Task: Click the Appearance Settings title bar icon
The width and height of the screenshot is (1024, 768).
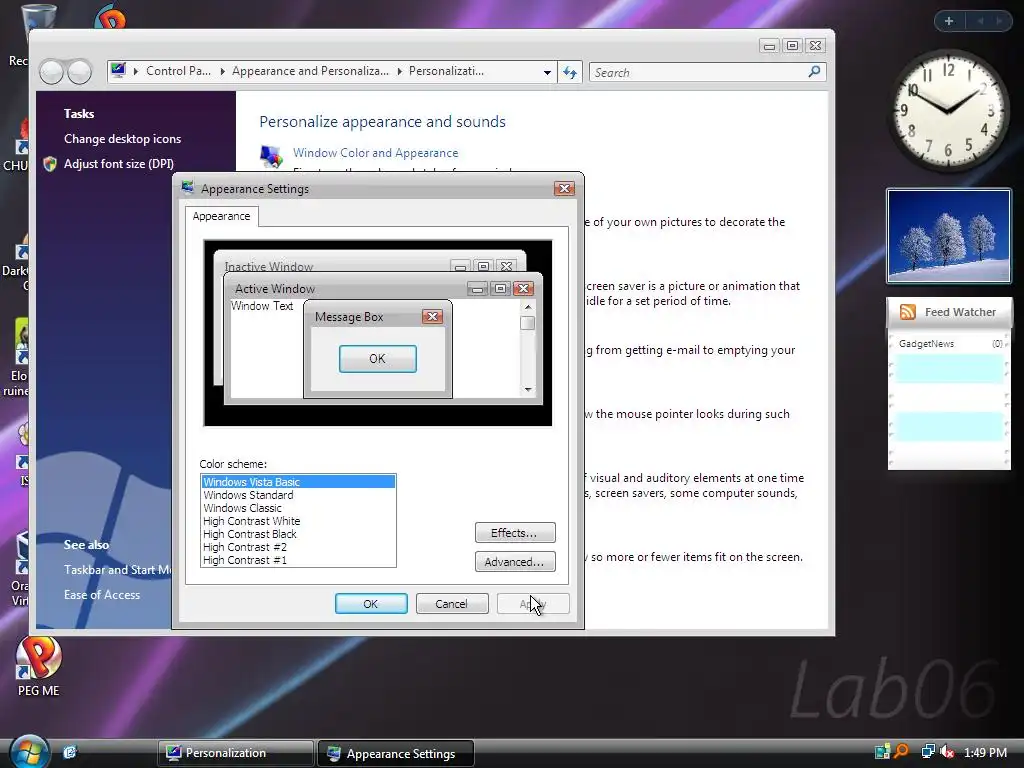Action: point(188,187)
